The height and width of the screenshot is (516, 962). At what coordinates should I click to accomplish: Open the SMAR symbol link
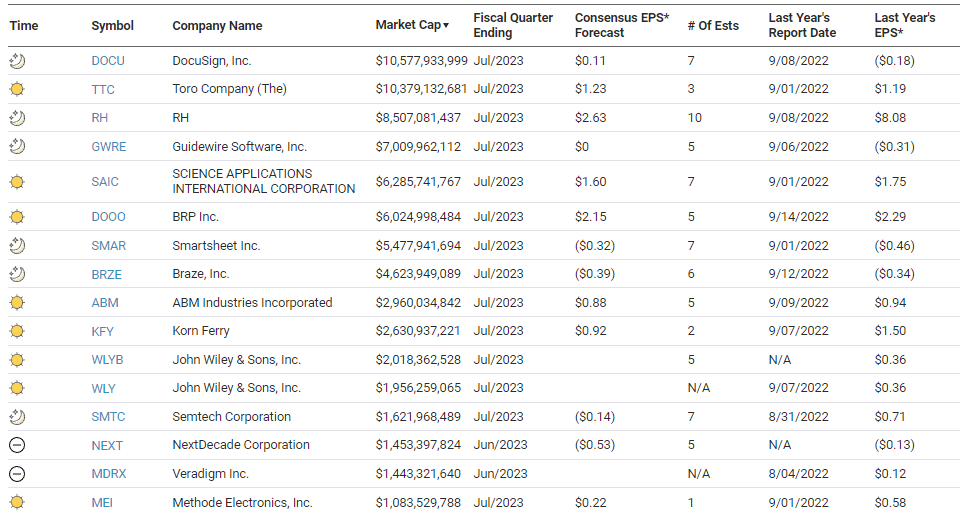point(109,245)
